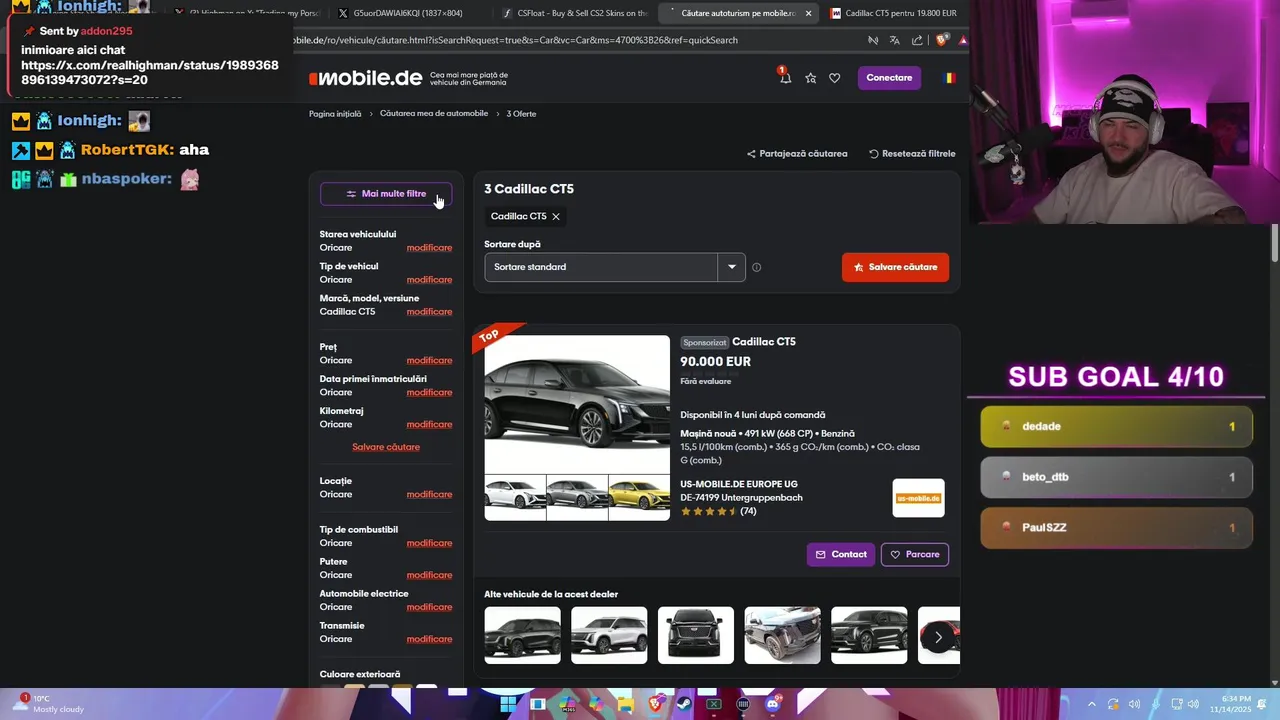Go to the mobile.de logo homepage

(366, 78)
